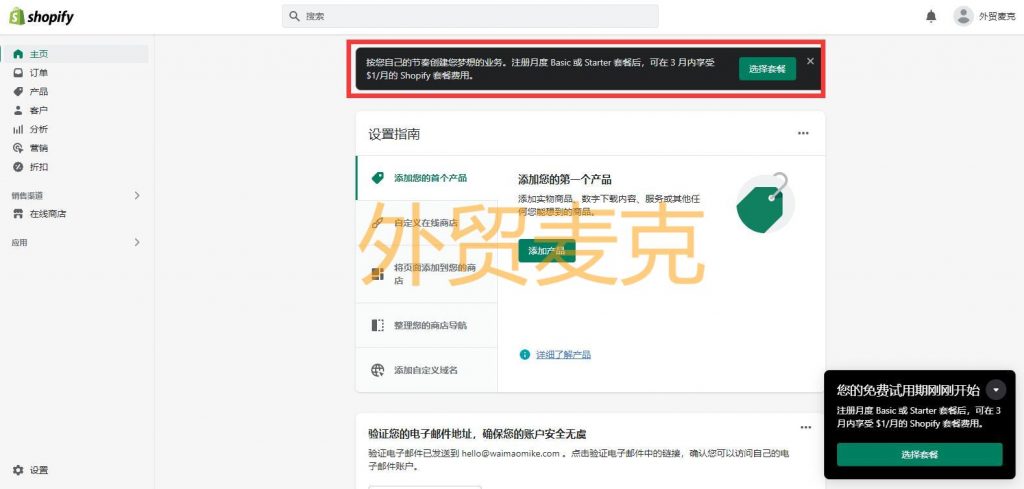Dismiss the top banner with X
This screenshot has height=489, width=1024.
(810, 61)
